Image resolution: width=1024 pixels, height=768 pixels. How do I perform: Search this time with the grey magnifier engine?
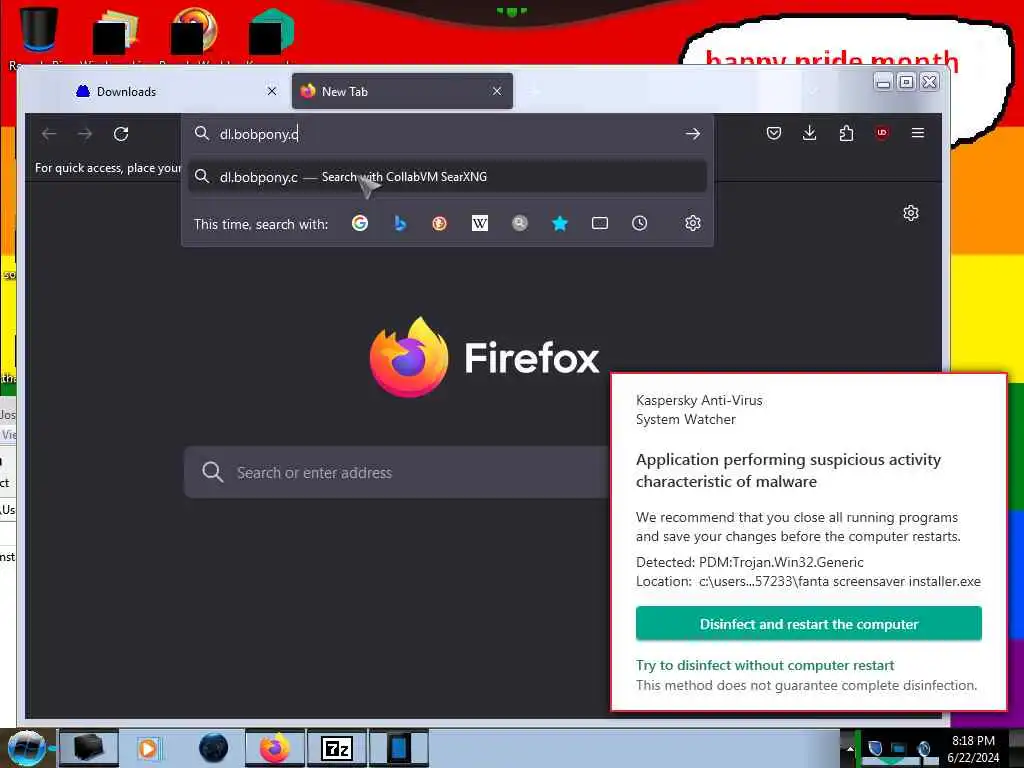(x=520, y=223)
